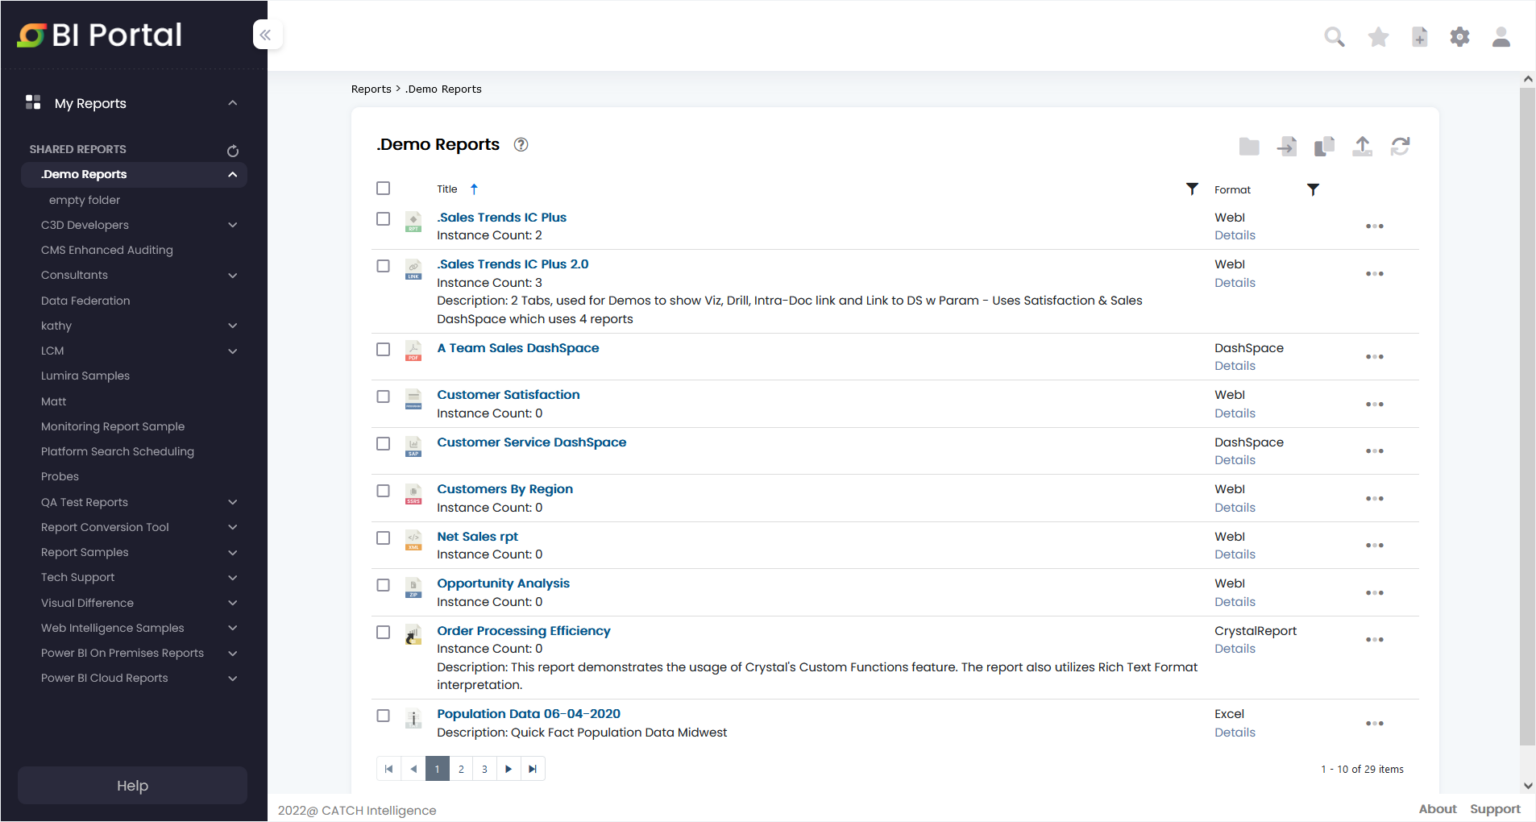
Task: Click the upload document icon in toolbar
Action: (1362, 146)
